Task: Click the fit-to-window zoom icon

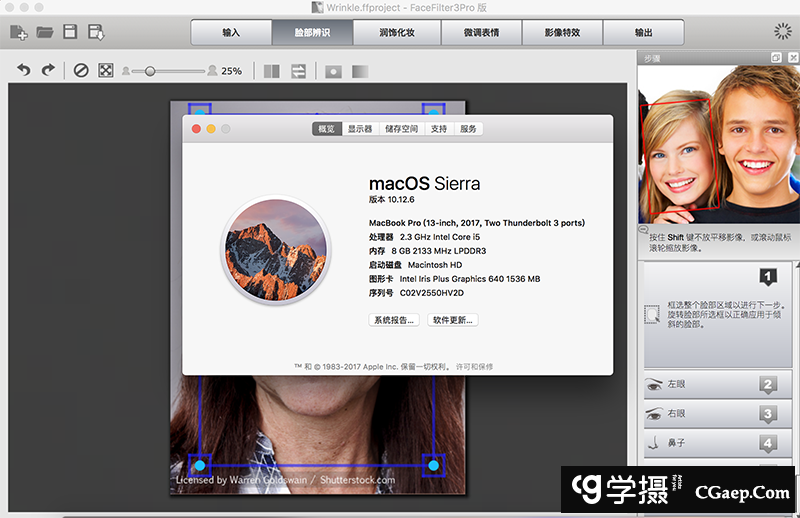Action: (x=105, y=71)
